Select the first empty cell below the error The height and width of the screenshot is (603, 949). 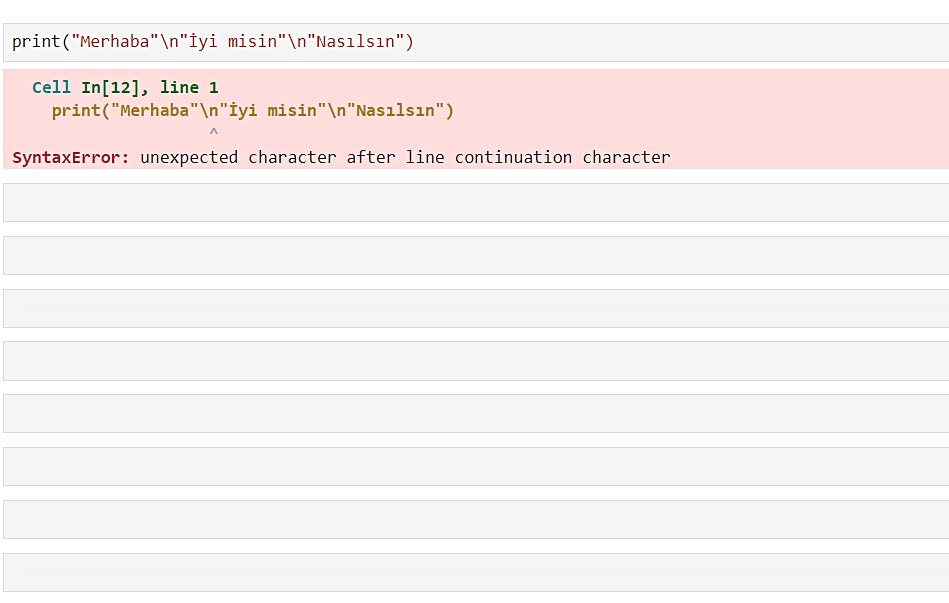[x=475, y=202]
